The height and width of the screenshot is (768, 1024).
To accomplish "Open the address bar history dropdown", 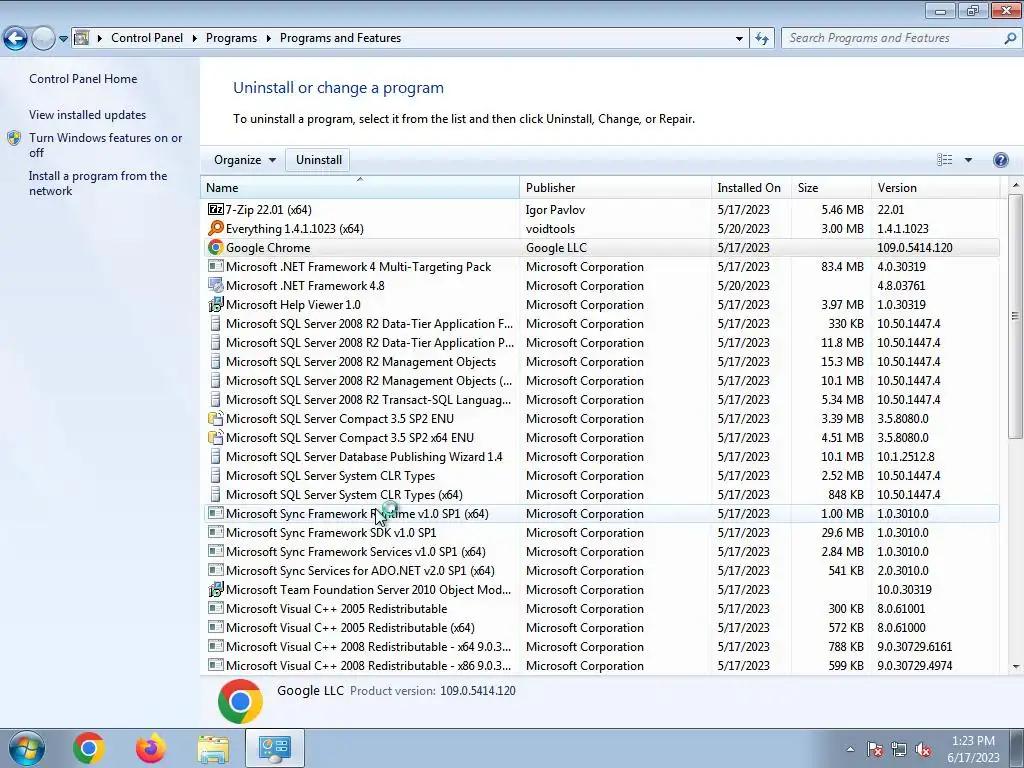I will [739, 39].
